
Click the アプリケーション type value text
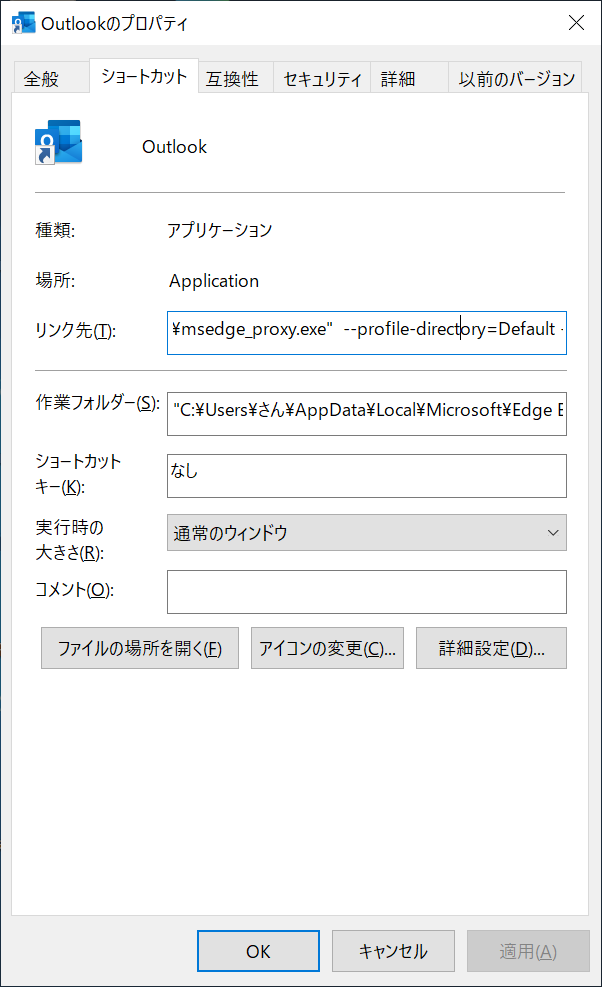(x=220, y=230)
